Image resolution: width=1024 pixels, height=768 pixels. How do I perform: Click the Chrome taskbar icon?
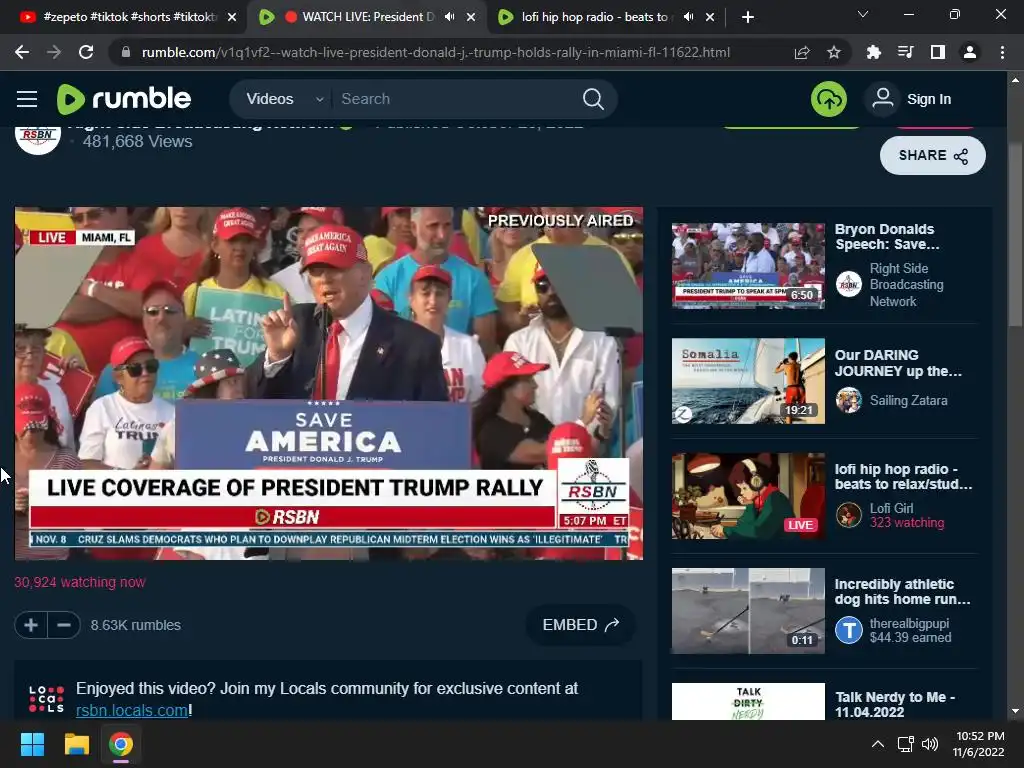[121, 744]
